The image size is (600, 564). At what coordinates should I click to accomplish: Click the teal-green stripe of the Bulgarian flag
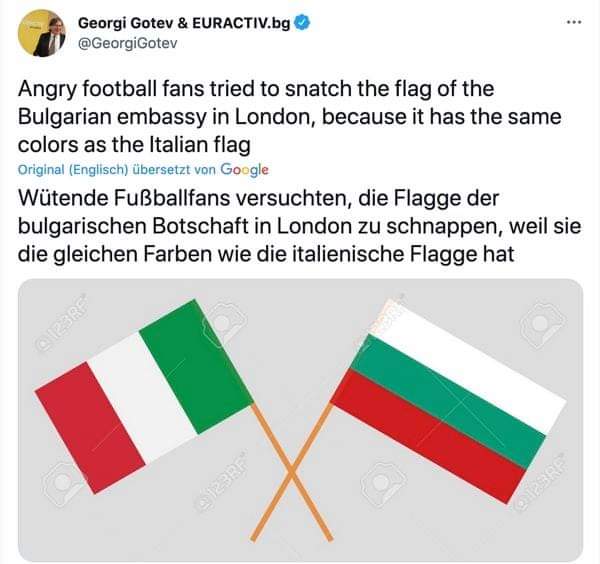(448, 402)
